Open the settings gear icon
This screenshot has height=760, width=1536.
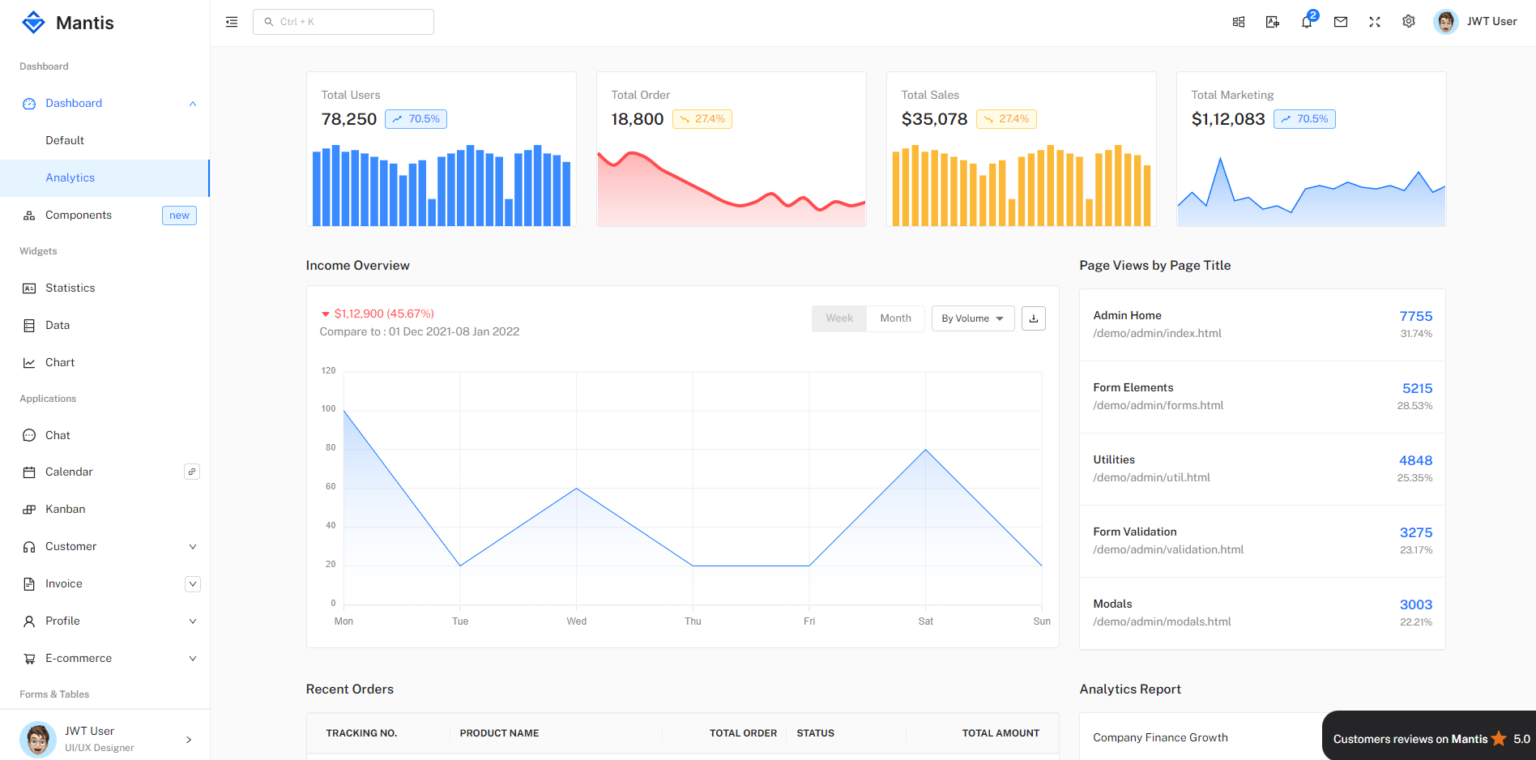(1408, 22)
